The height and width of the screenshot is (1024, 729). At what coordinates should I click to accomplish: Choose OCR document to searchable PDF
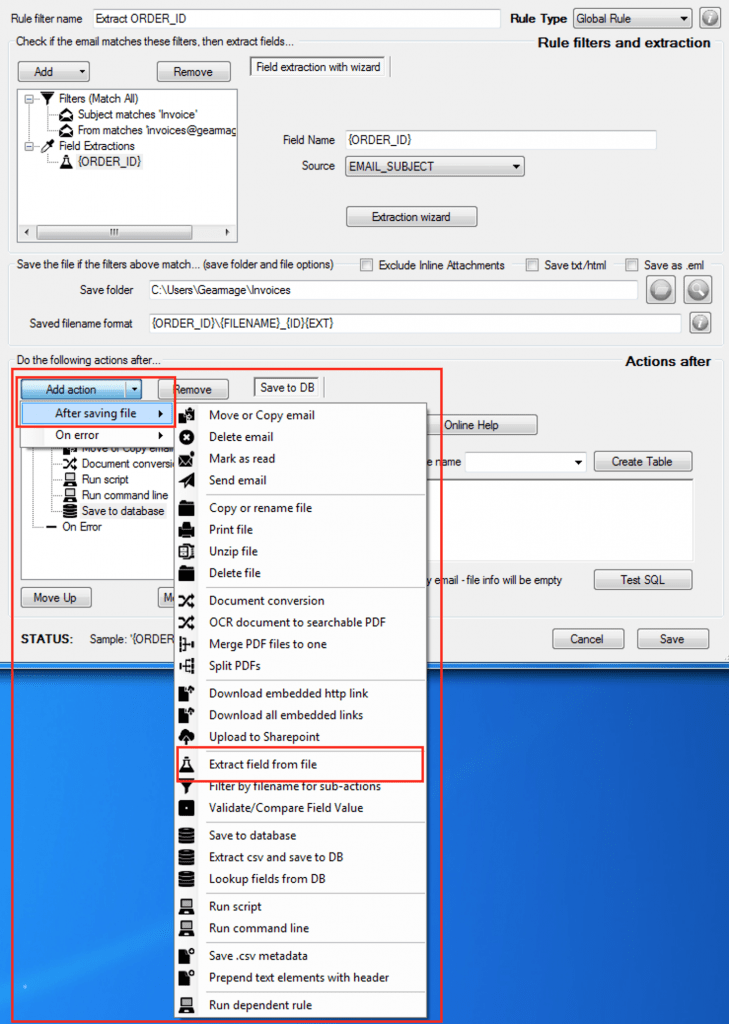pyautogui.click(x=297, y=622)
